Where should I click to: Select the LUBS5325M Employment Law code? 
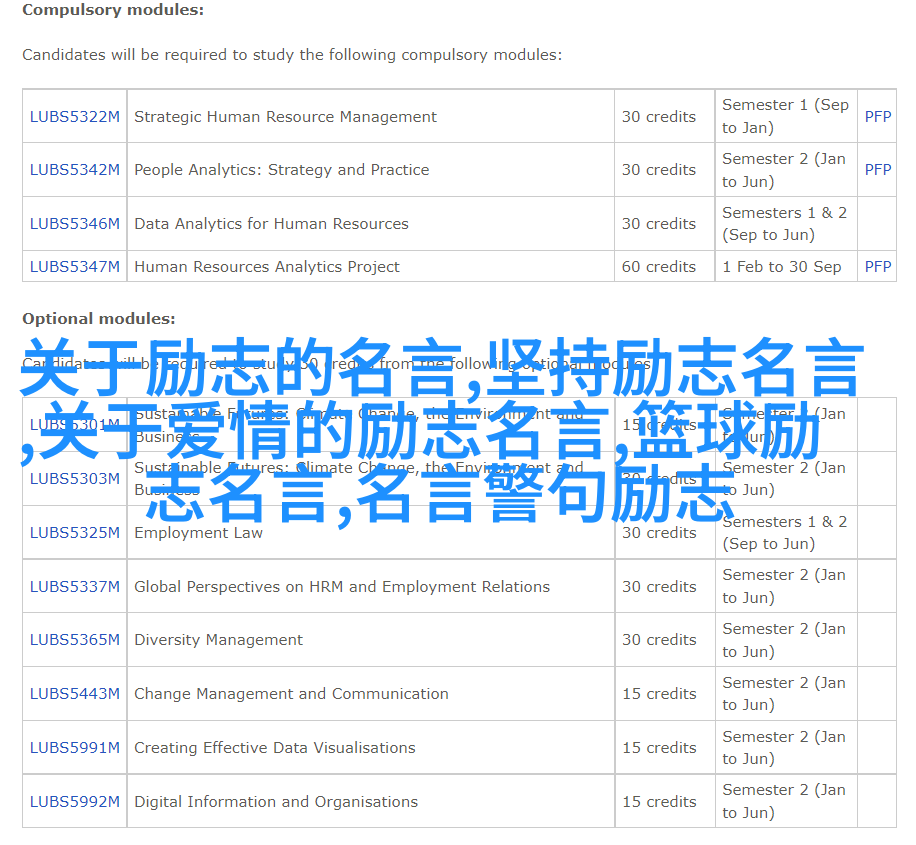[x=74, y=533]
